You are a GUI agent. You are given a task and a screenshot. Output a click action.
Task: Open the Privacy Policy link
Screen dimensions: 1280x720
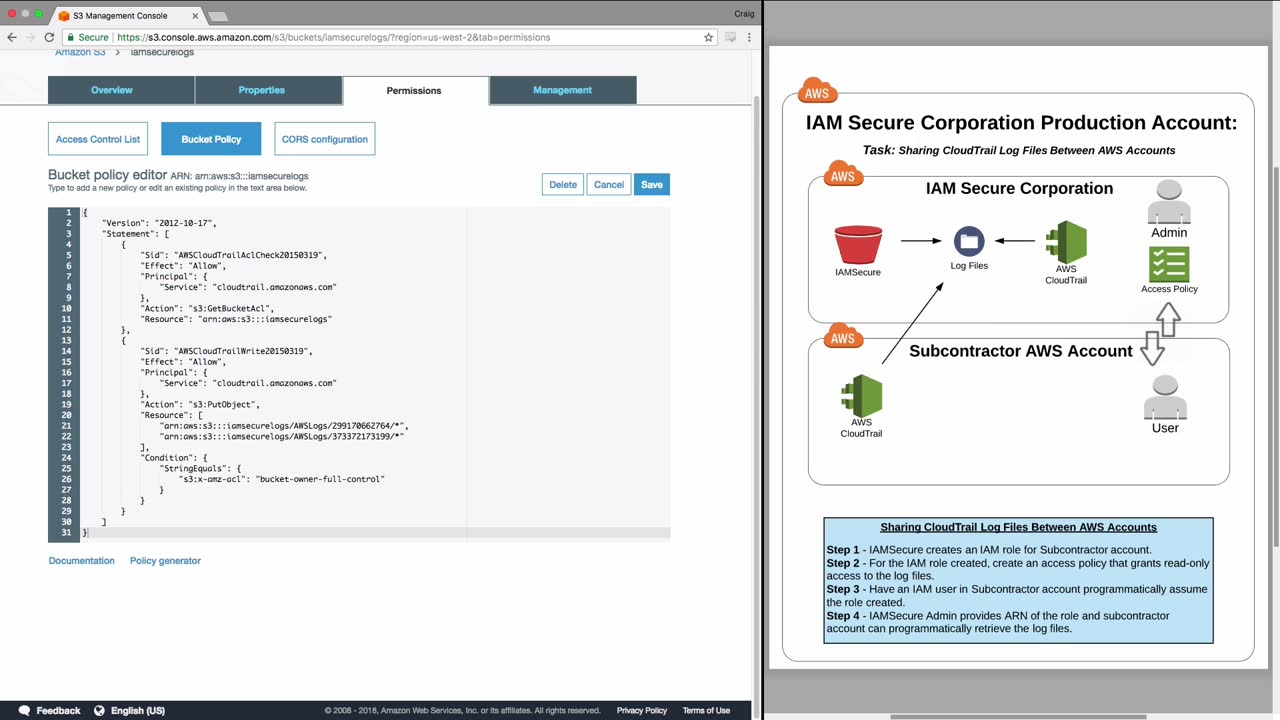tap(642, 711)
